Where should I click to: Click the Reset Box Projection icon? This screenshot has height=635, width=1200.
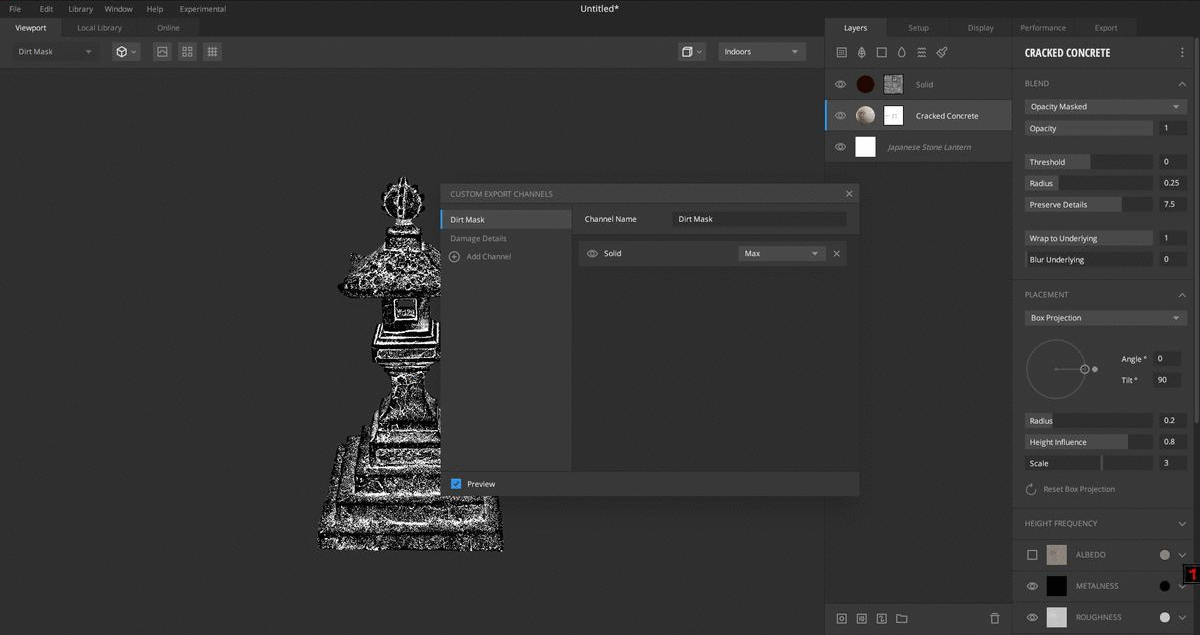coord(1031,489)
